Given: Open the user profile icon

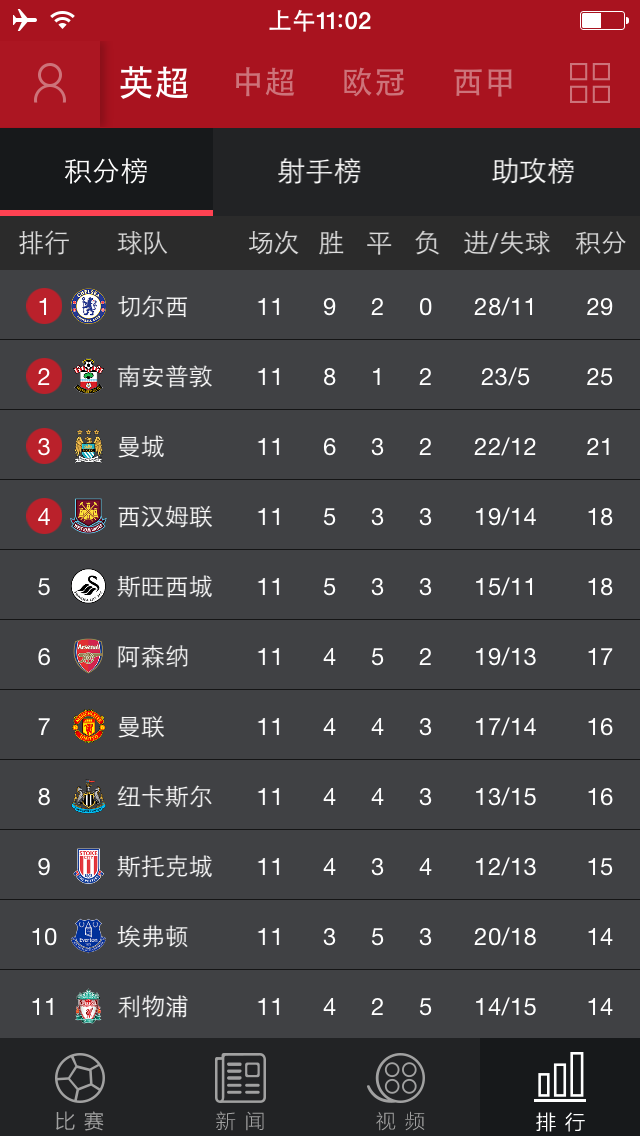Looking at the screenshot, I should coord(50,83).
